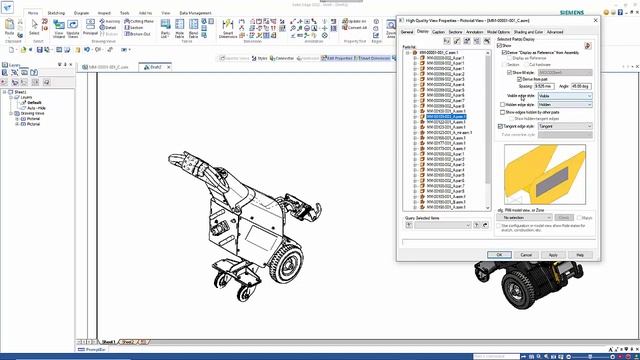Open the View Wizard tool
Viewport: 640px width, 360px height.
click(x=59, y=29)
